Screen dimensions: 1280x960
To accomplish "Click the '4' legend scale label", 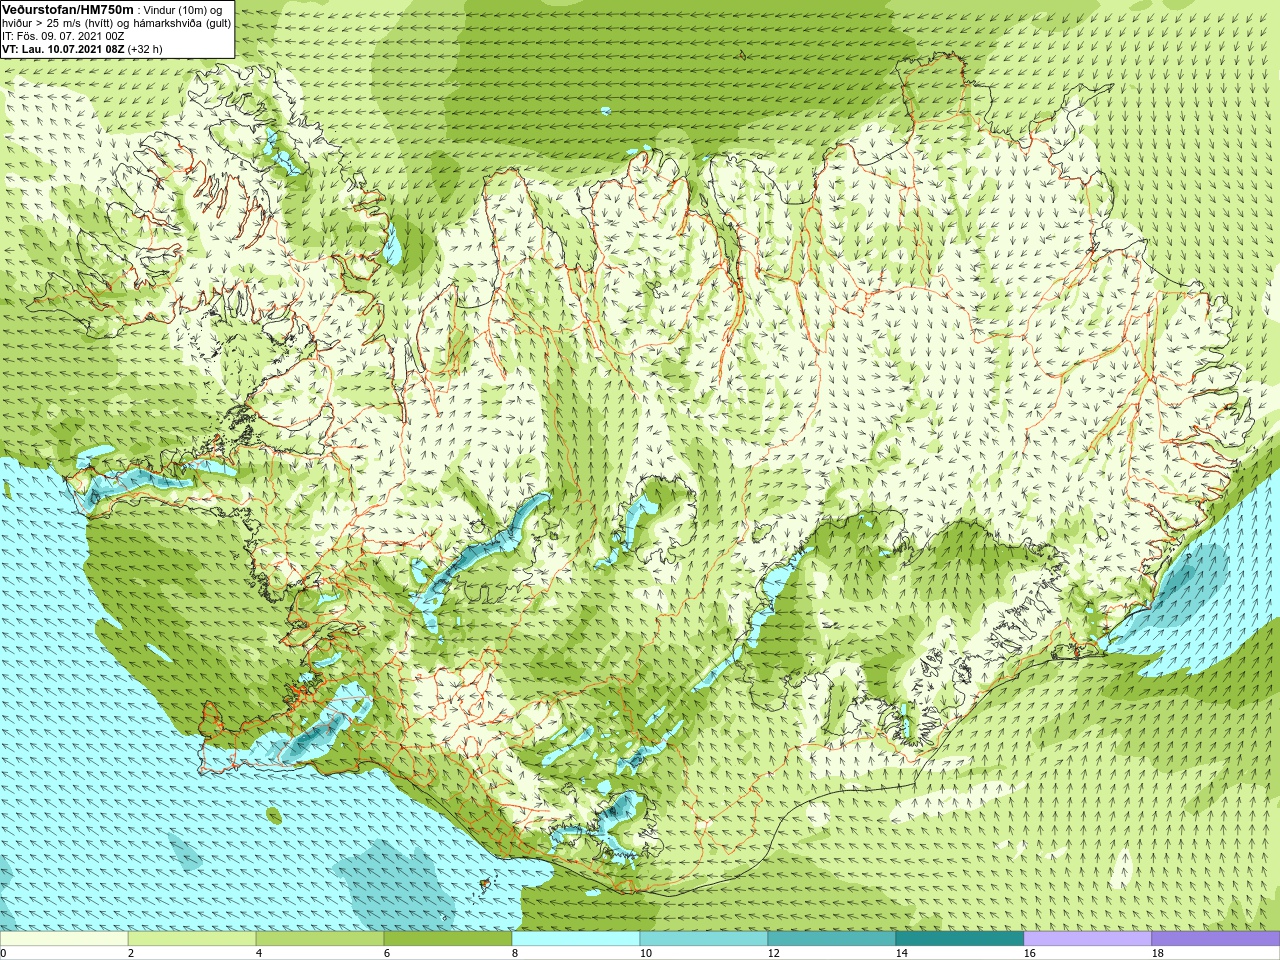I will point(259,953).
